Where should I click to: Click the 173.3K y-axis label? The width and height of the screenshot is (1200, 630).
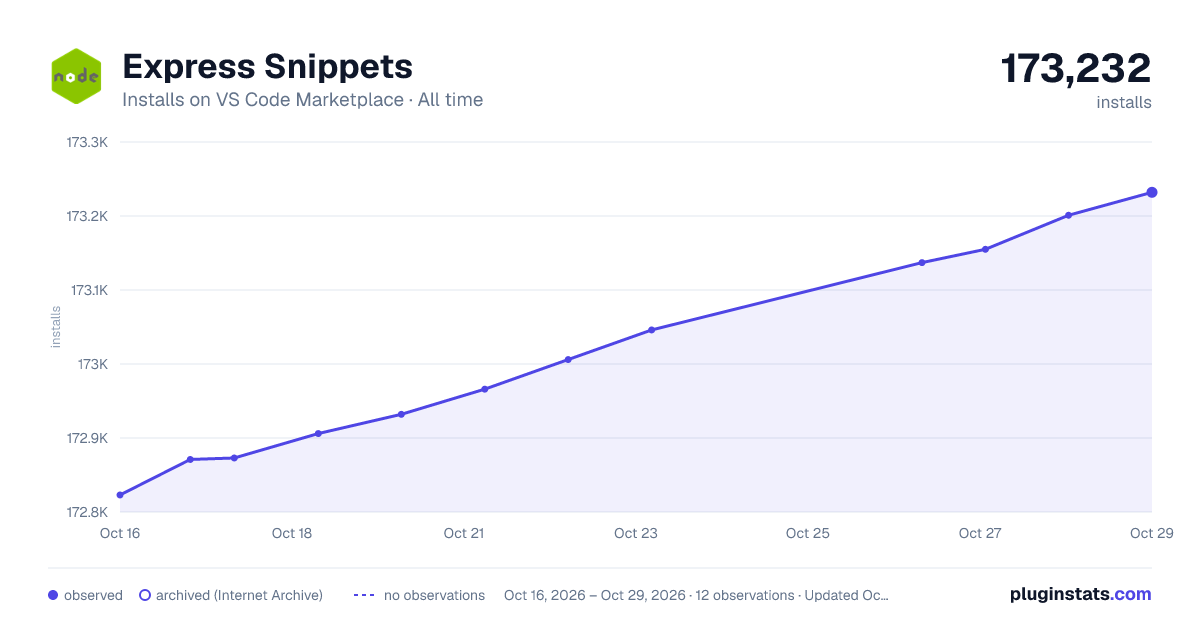(x=87, y=142)
